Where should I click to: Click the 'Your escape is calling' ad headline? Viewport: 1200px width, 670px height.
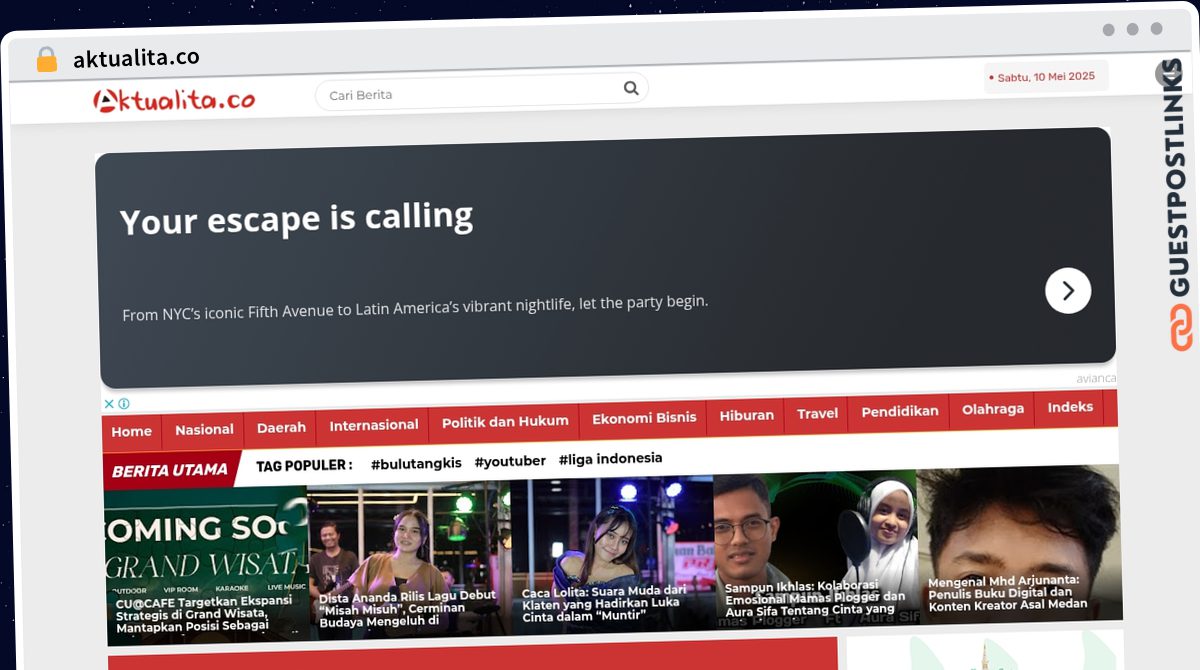click(x=296, y=219)
